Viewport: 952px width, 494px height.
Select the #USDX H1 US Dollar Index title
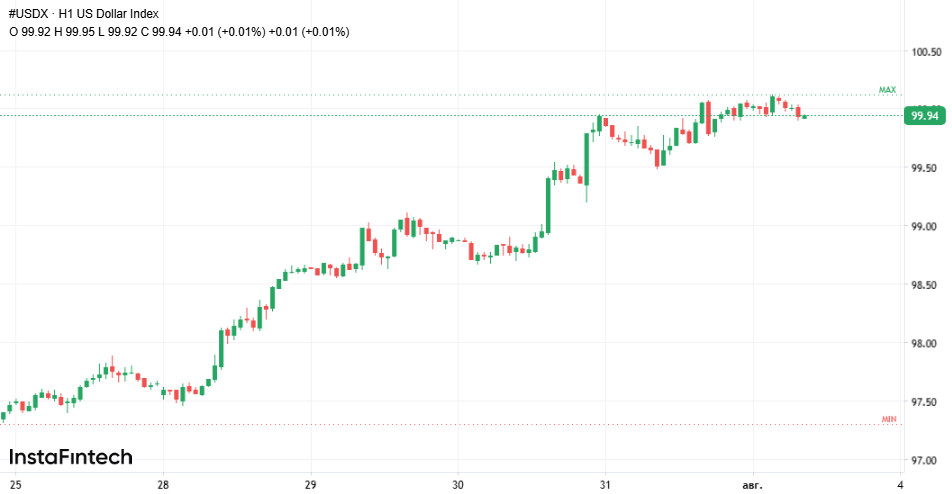(84, 13)
